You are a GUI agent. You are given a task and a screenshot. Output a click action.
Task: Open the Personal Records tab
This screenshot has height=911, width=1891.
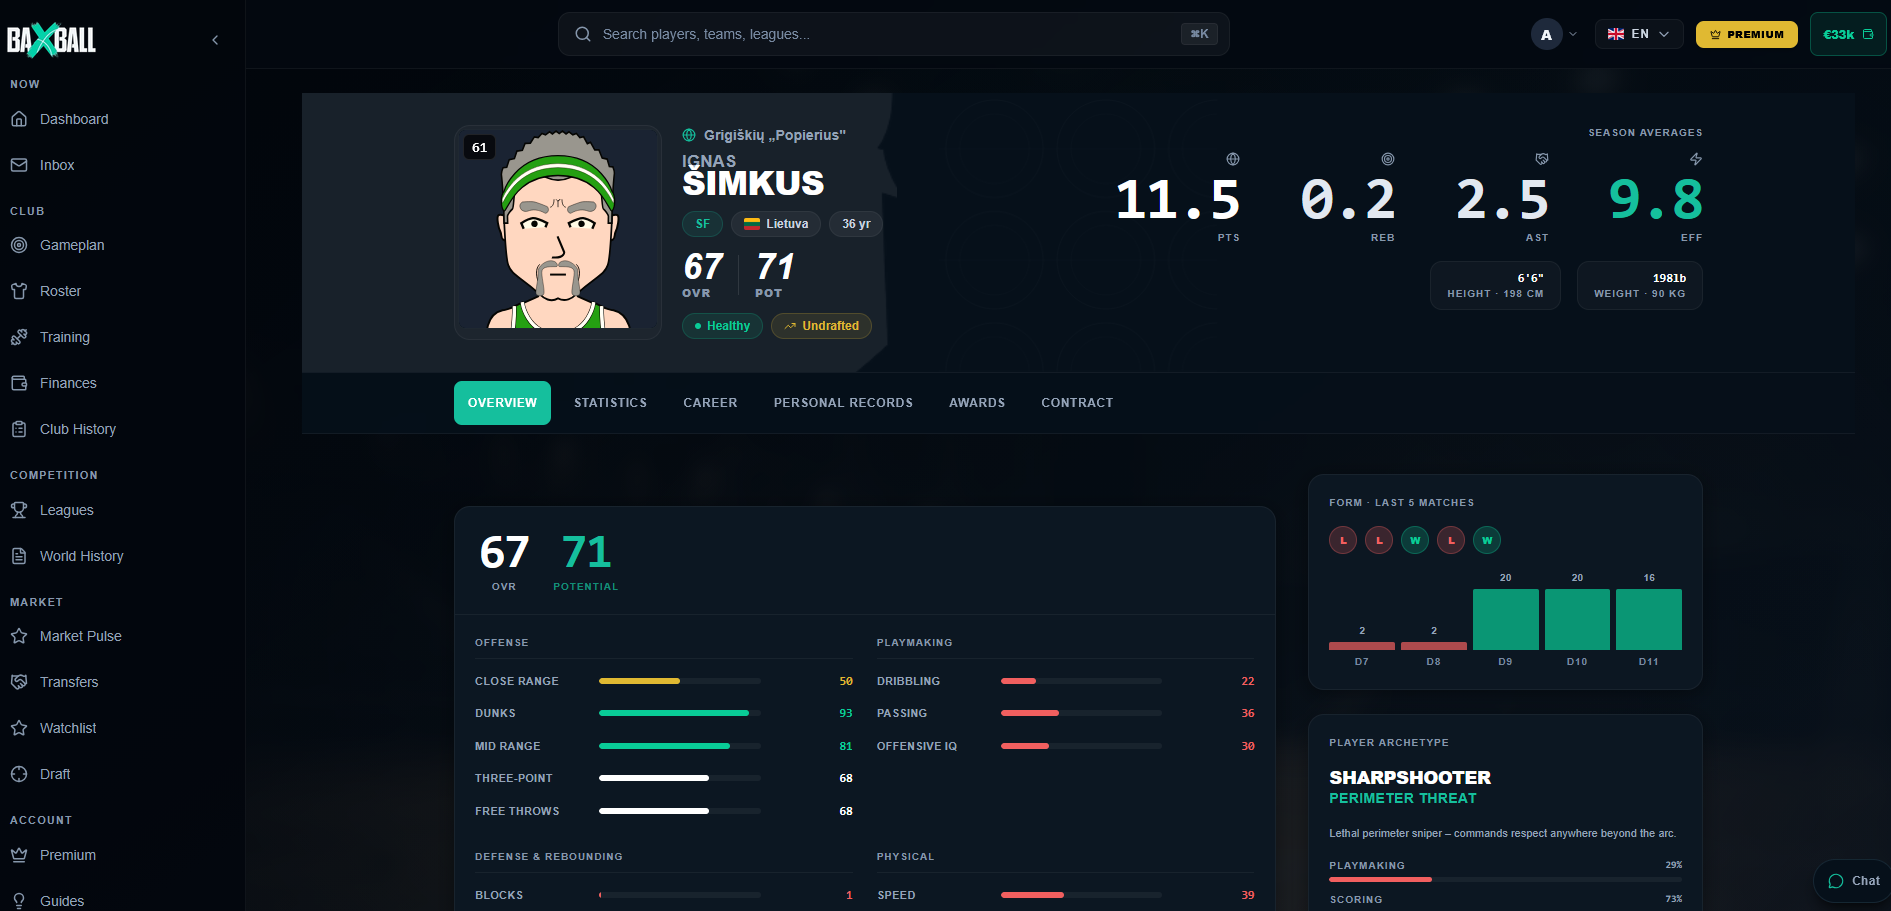point(843,403)
